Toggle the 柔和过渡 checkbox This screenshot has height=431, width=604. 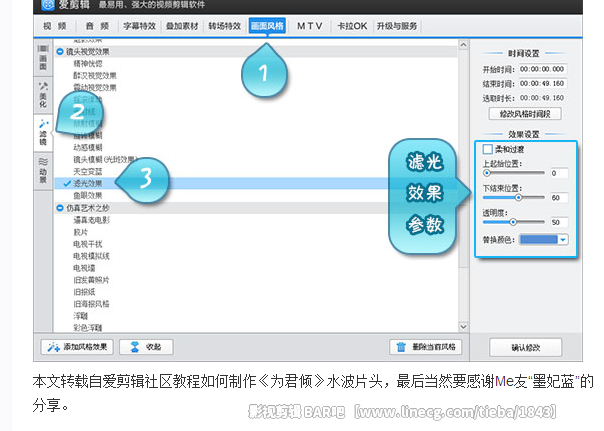(488, 149)
